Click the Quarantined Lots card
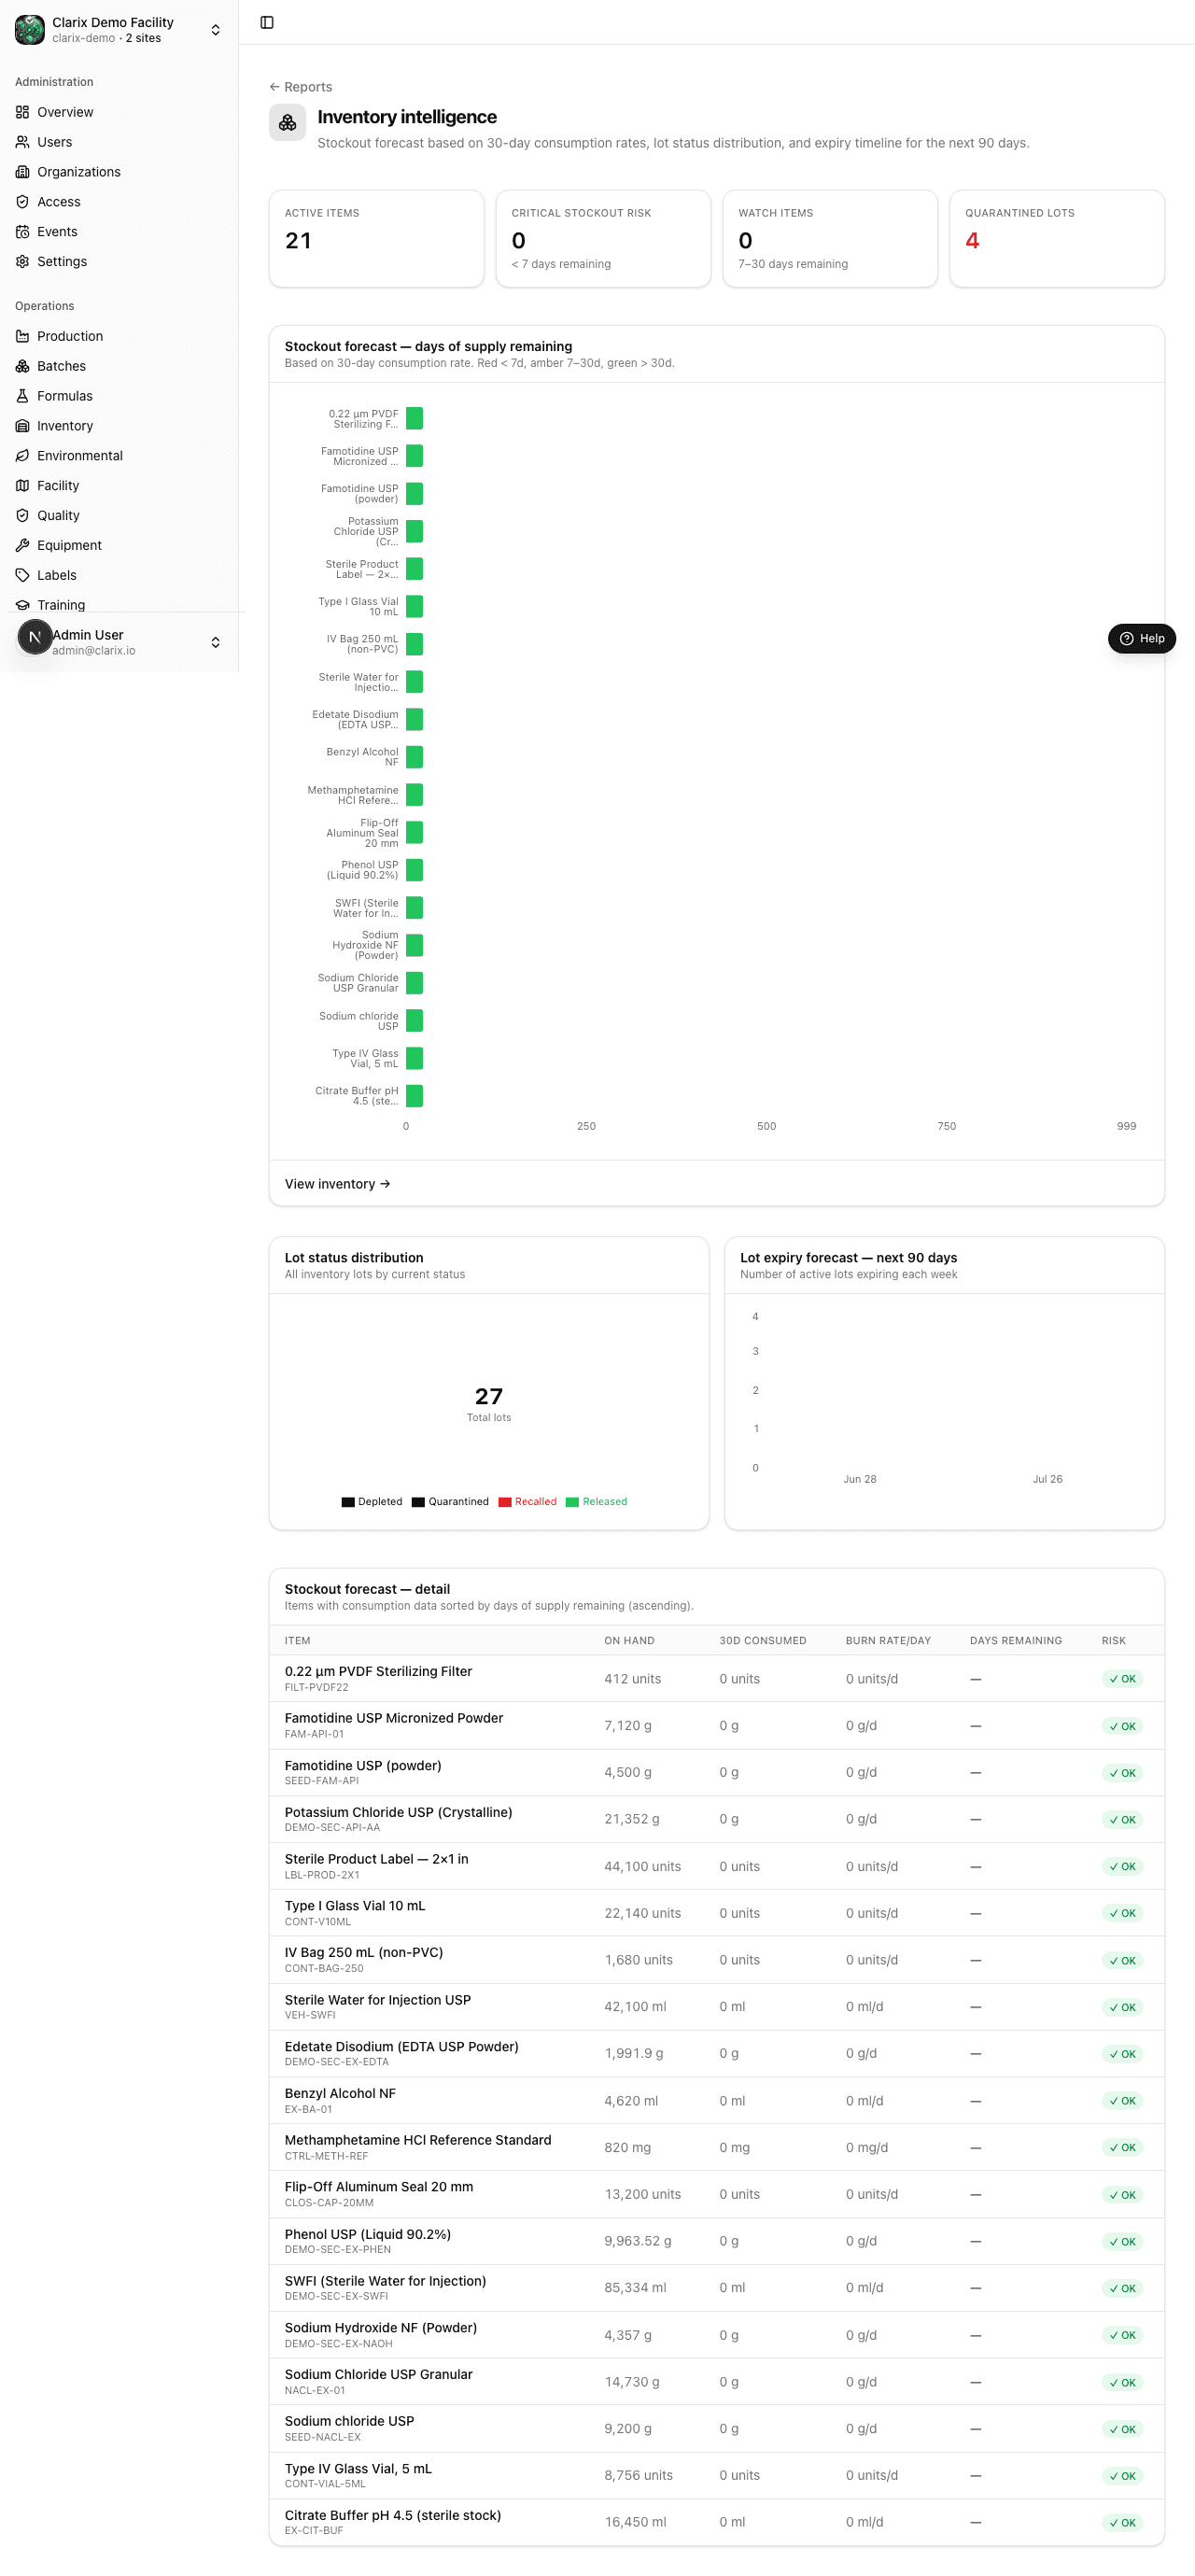1195x2576 pixels. 1056,239
